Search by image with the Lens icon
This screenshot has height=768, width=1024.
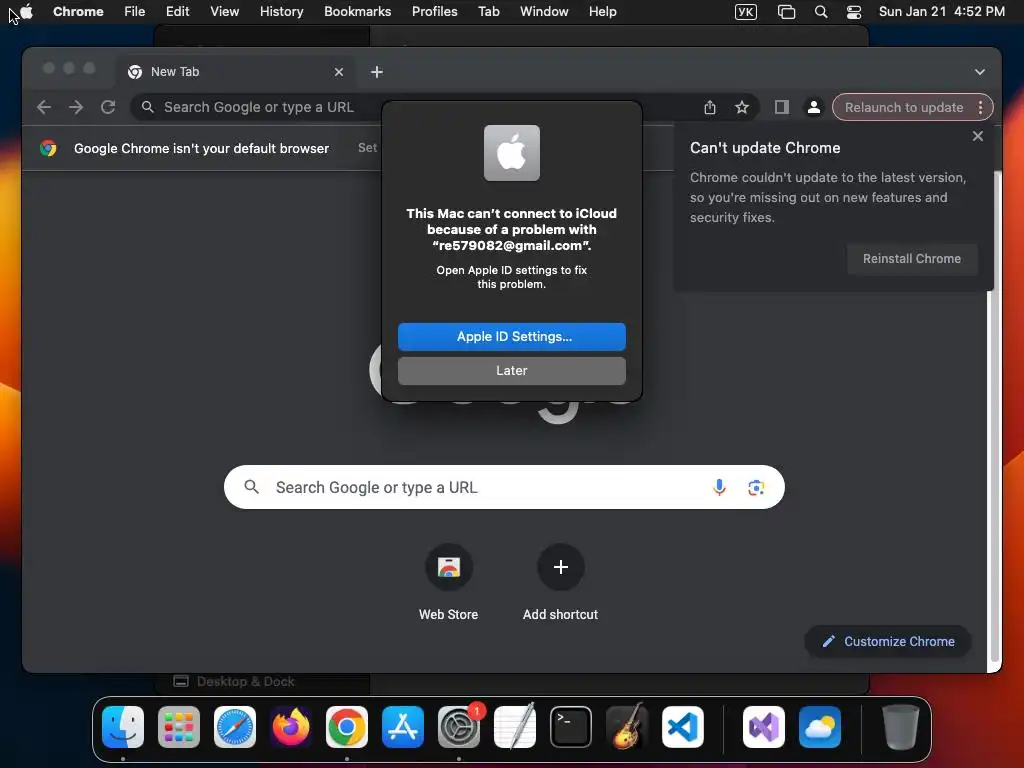(756, 487)
